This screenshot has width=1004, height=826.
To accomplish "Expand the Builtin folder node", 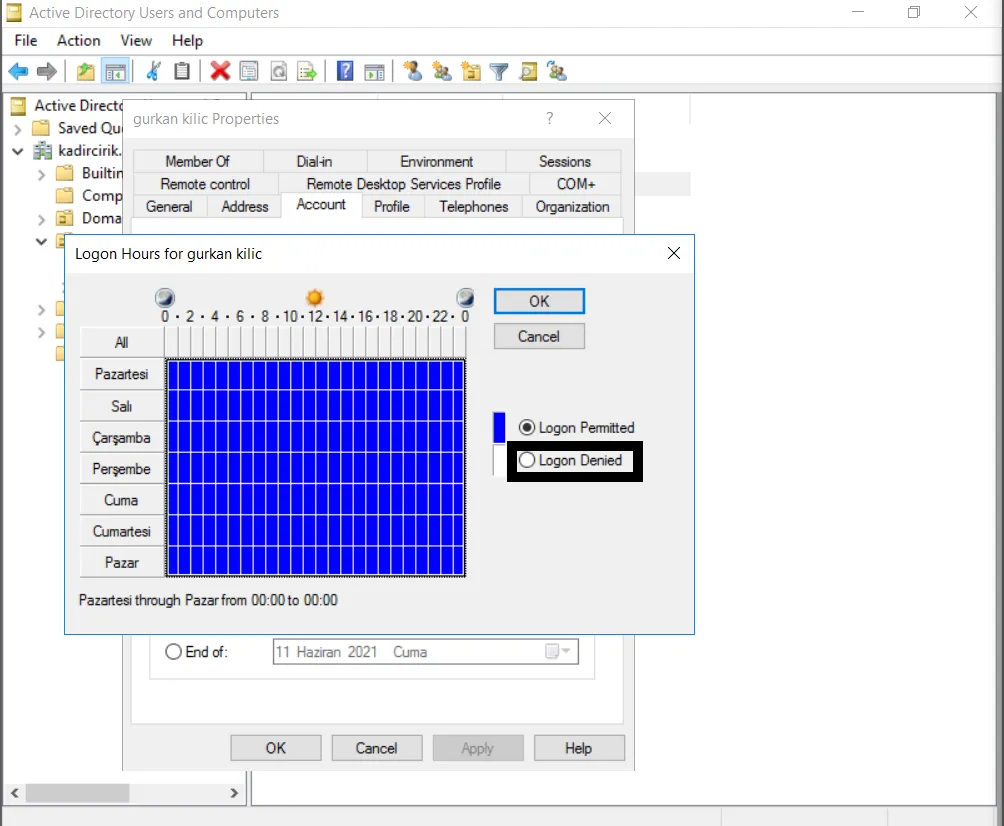I will point(42,174).
